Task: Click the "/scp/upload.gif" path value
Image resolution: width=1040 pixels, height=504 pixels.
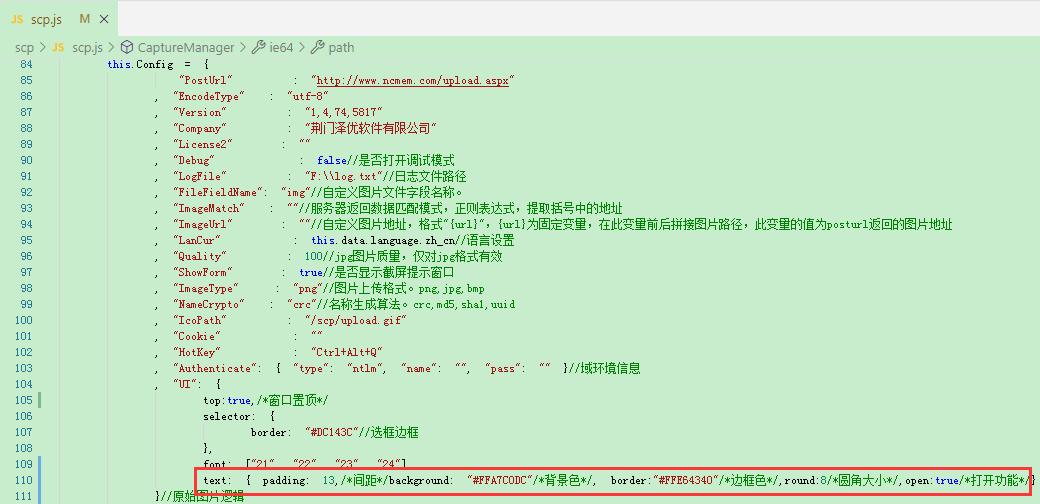Action: pyautogui.click(x=356, y=319)
